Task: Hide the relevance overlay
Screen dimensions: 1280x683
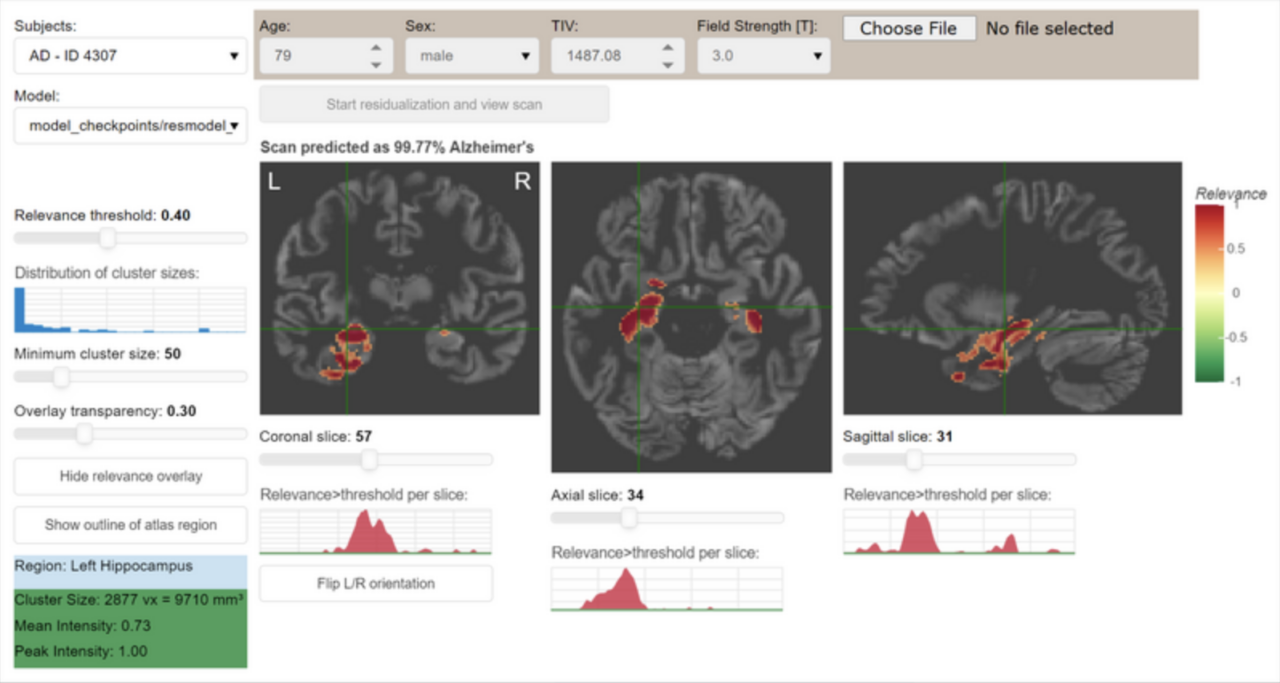Action: [x=129, y=476]
